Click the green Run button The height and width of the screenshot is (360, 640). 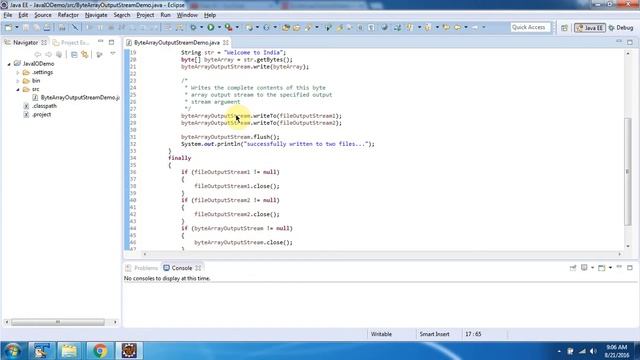211,27
